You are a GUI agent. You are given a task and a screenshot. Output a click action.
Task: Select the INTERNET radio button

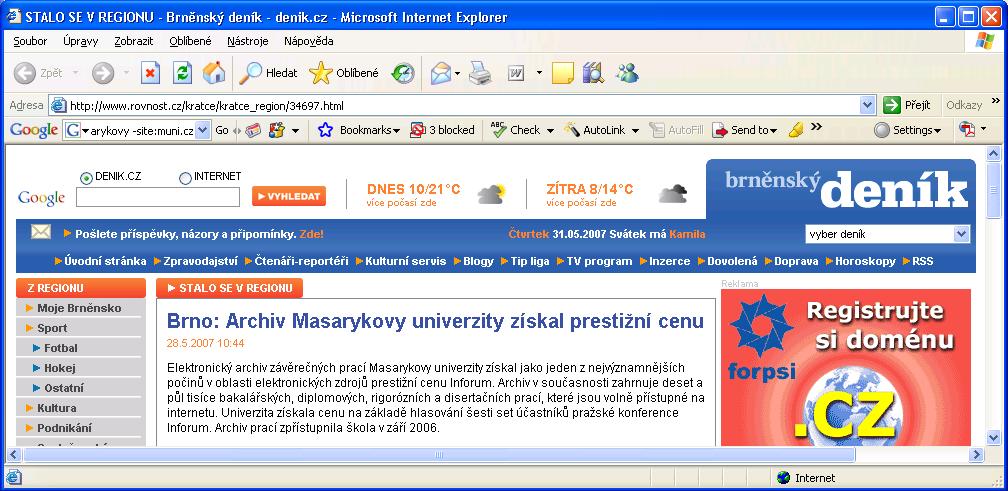185,178
